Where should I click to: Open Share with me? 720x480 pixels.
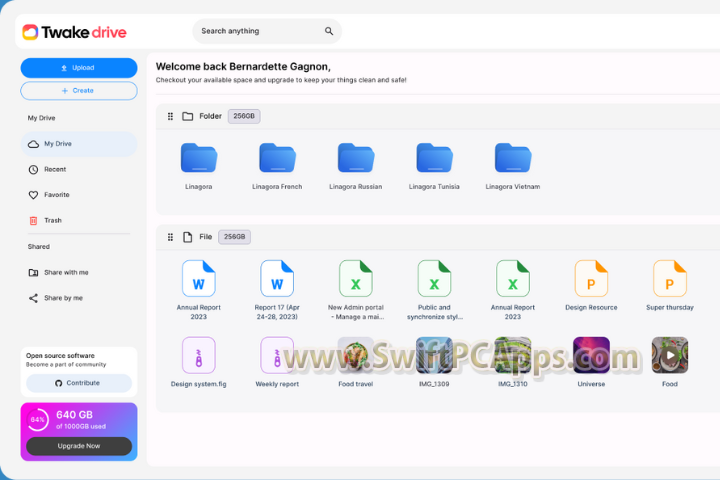click(58, 272)
